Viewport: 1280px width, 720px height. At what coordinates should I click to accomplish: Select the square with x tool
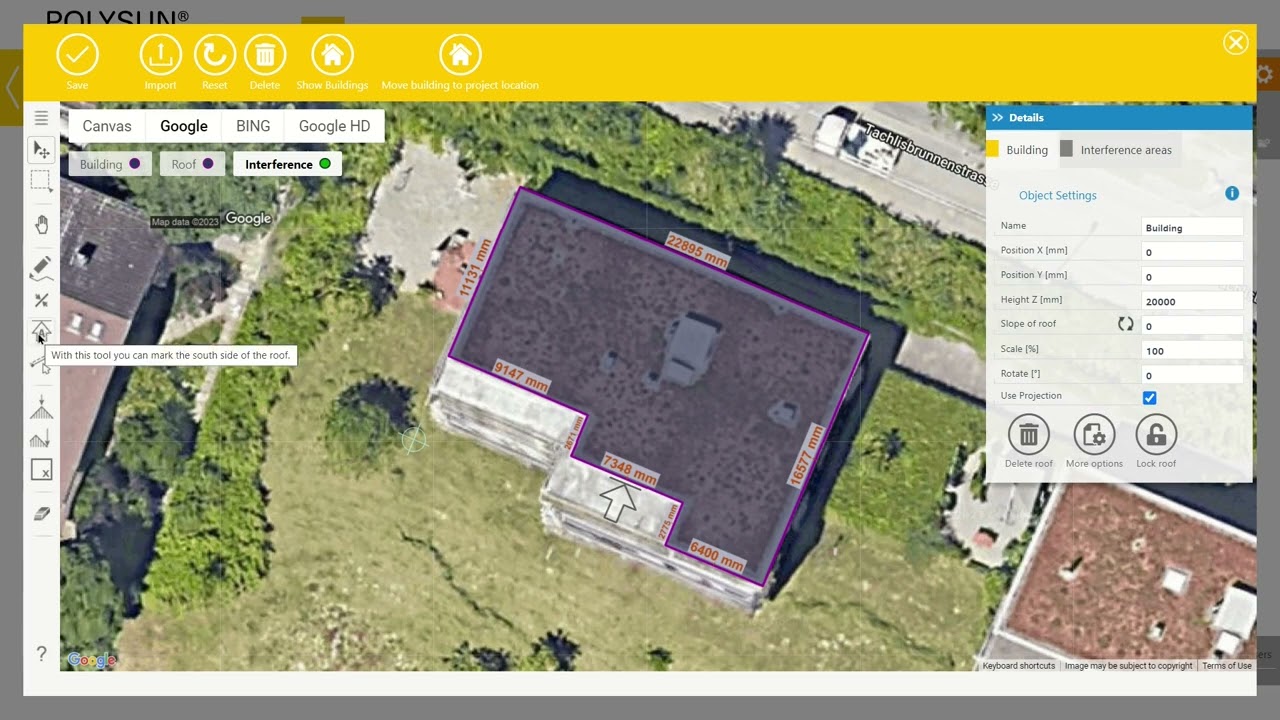[x=41, y=470]
